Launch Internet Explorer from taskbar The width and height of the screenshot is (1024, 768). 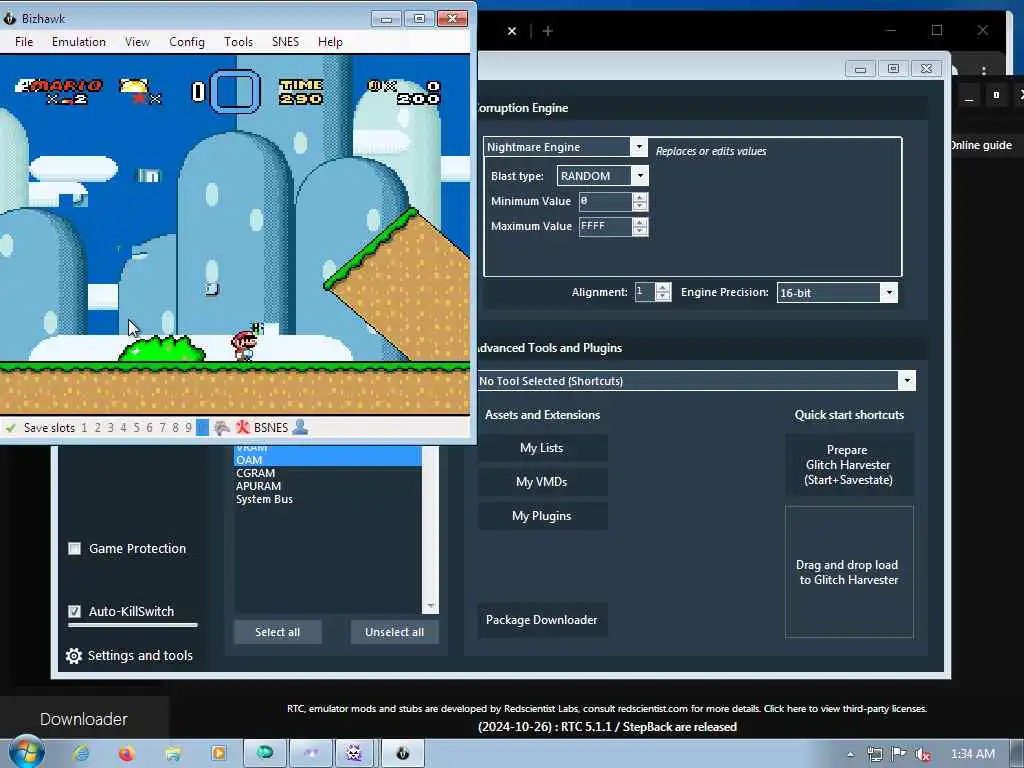pos(81,753)
